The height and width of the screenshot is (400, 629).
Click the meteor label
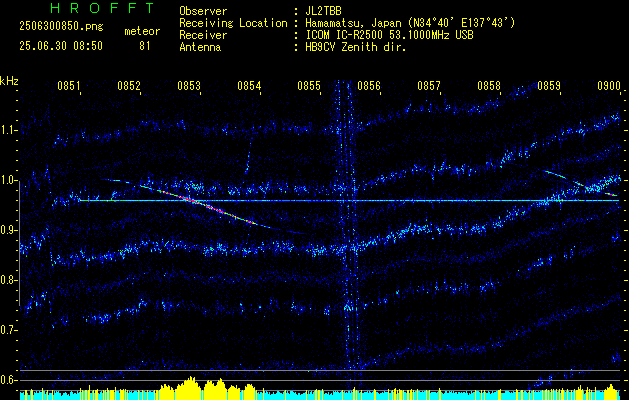tap(142, 31)
